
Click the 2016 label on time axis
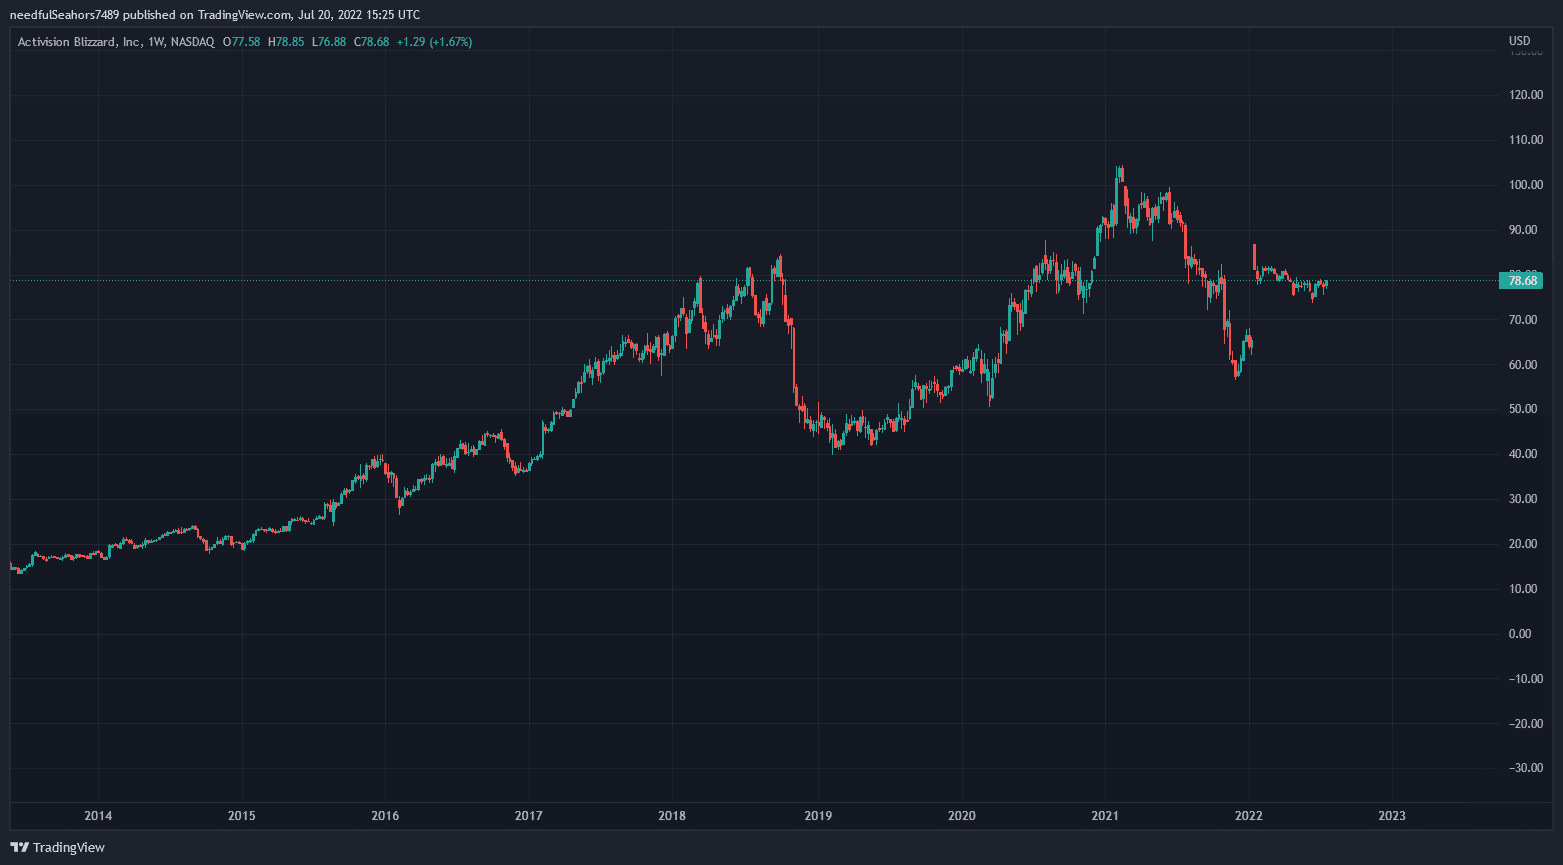coord(385,815)
